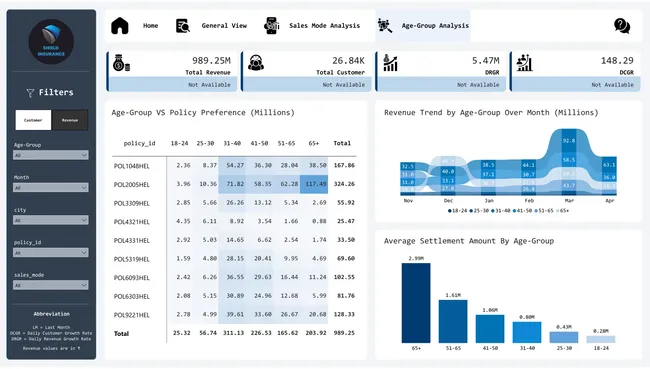Open the Month filter dropdown

click(x=51, y=188)
